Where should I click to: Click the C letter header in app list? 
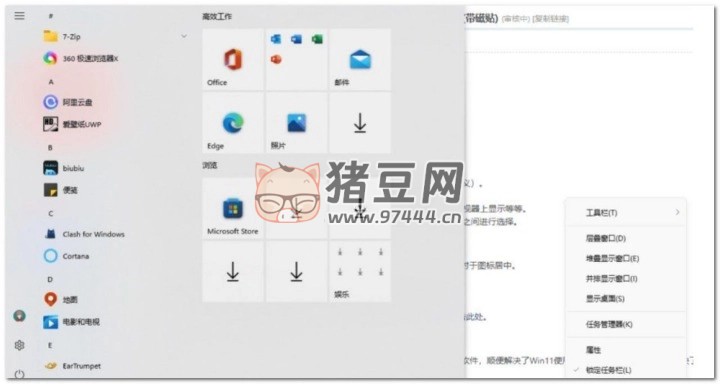(x=51, y=214)
